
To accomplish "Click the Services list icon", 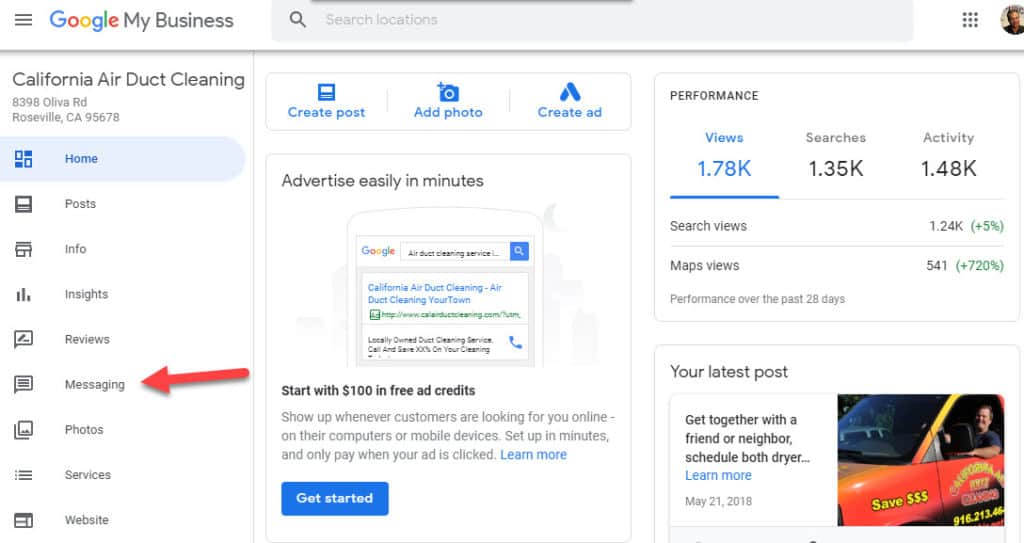I will 24,475.
